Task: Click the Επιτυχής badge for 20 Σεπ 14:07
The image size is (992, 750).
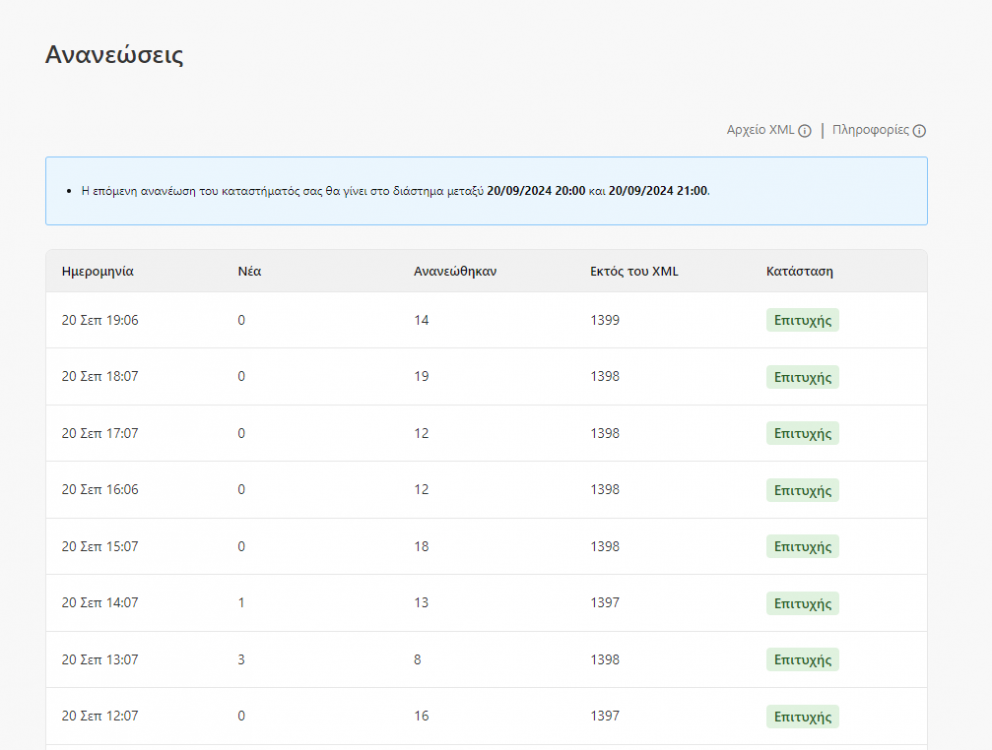Action: point(802,603)
